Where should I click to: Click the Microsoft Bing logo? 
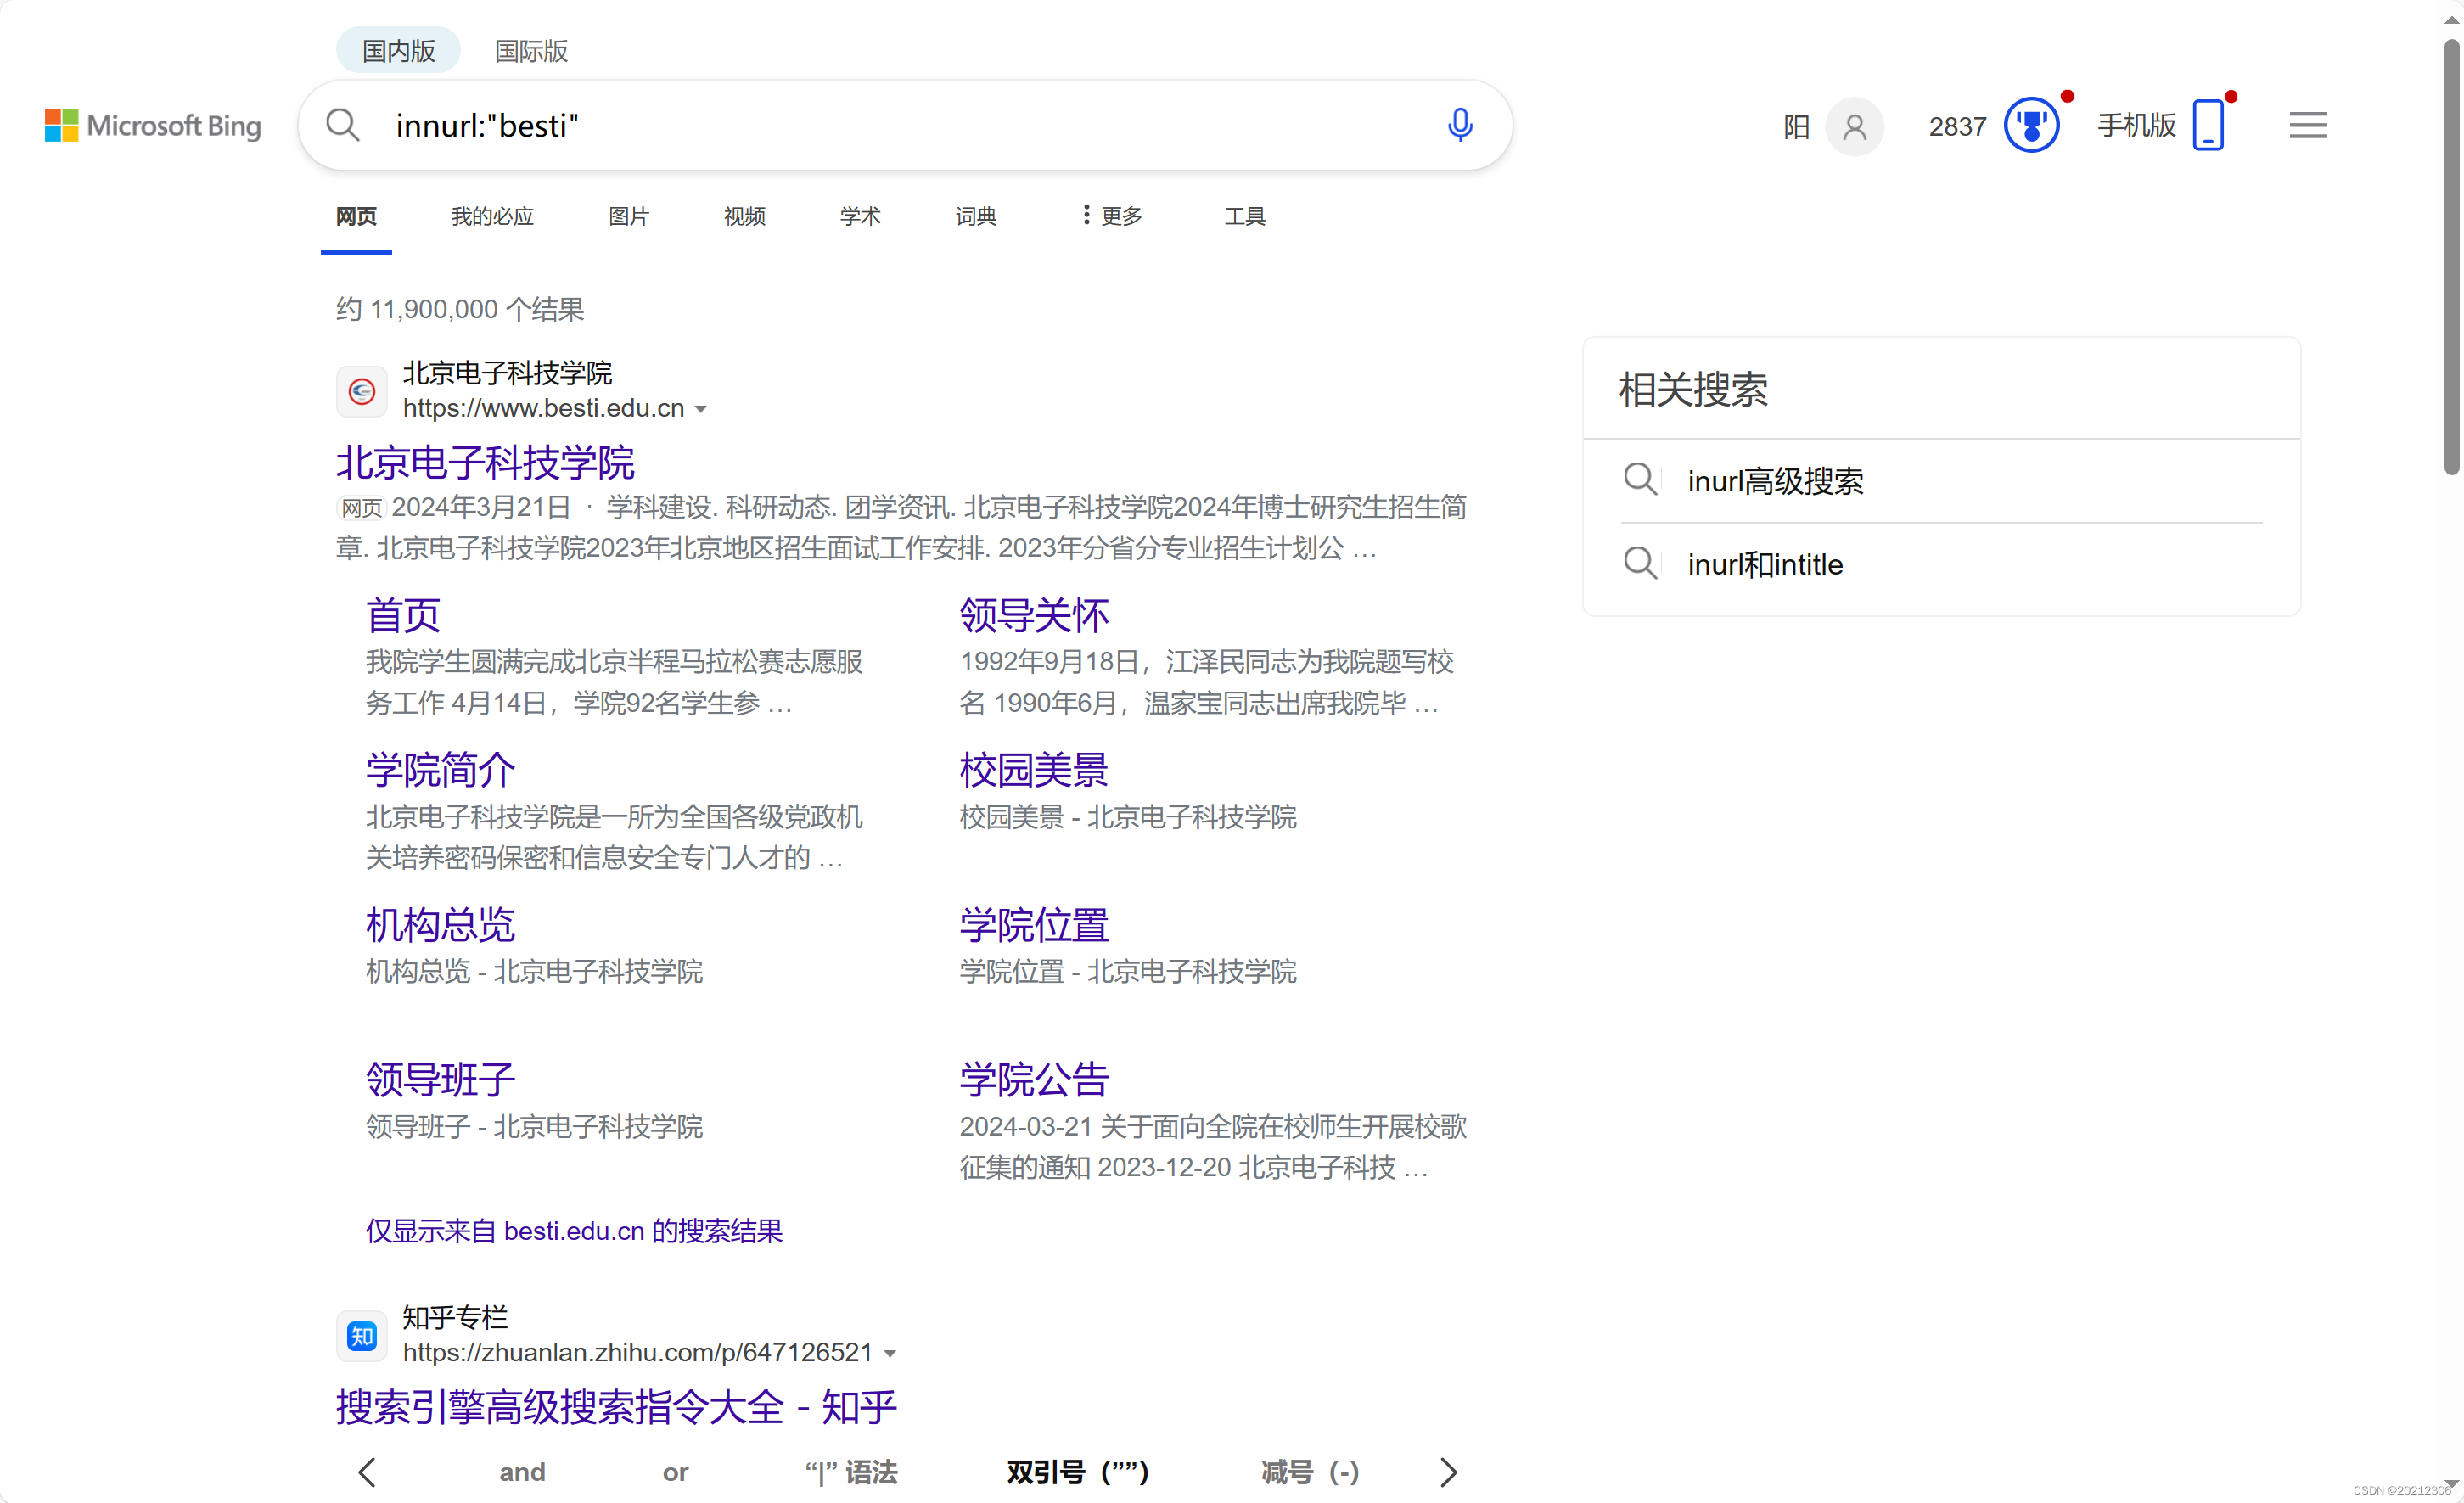click(x=153, y=126)
